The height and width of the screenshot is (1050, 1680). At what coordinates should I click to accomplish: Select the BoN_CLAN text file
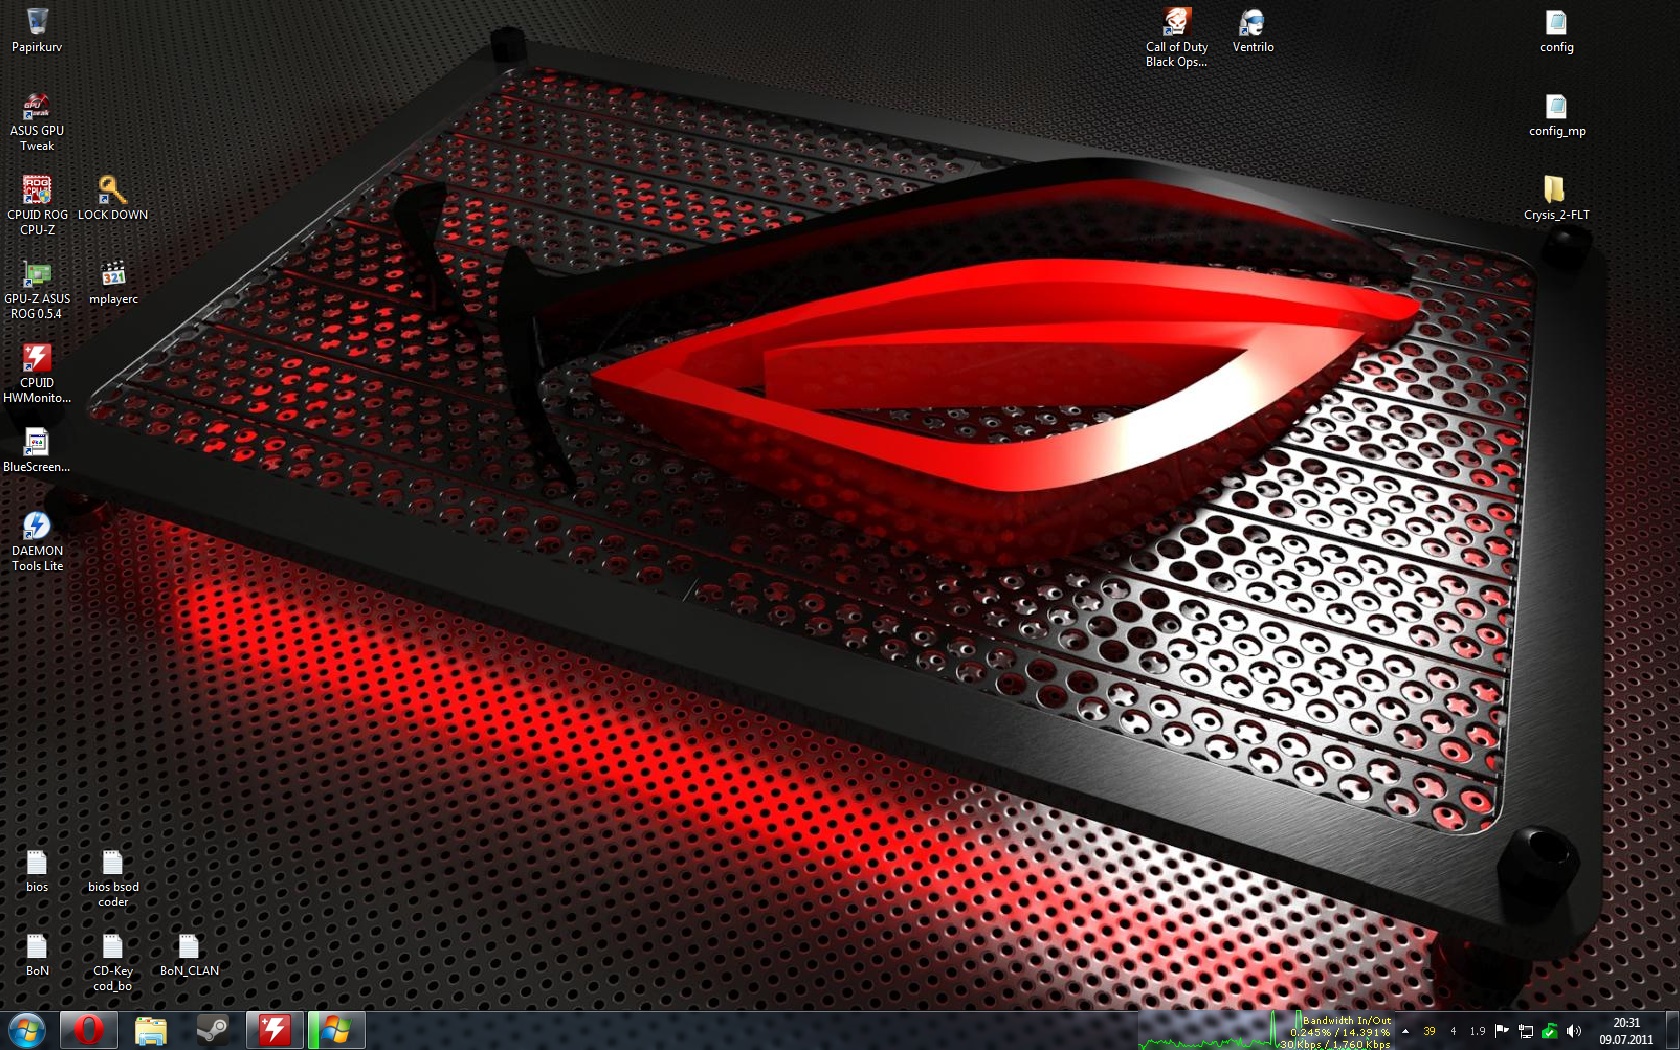click(189, 954)
